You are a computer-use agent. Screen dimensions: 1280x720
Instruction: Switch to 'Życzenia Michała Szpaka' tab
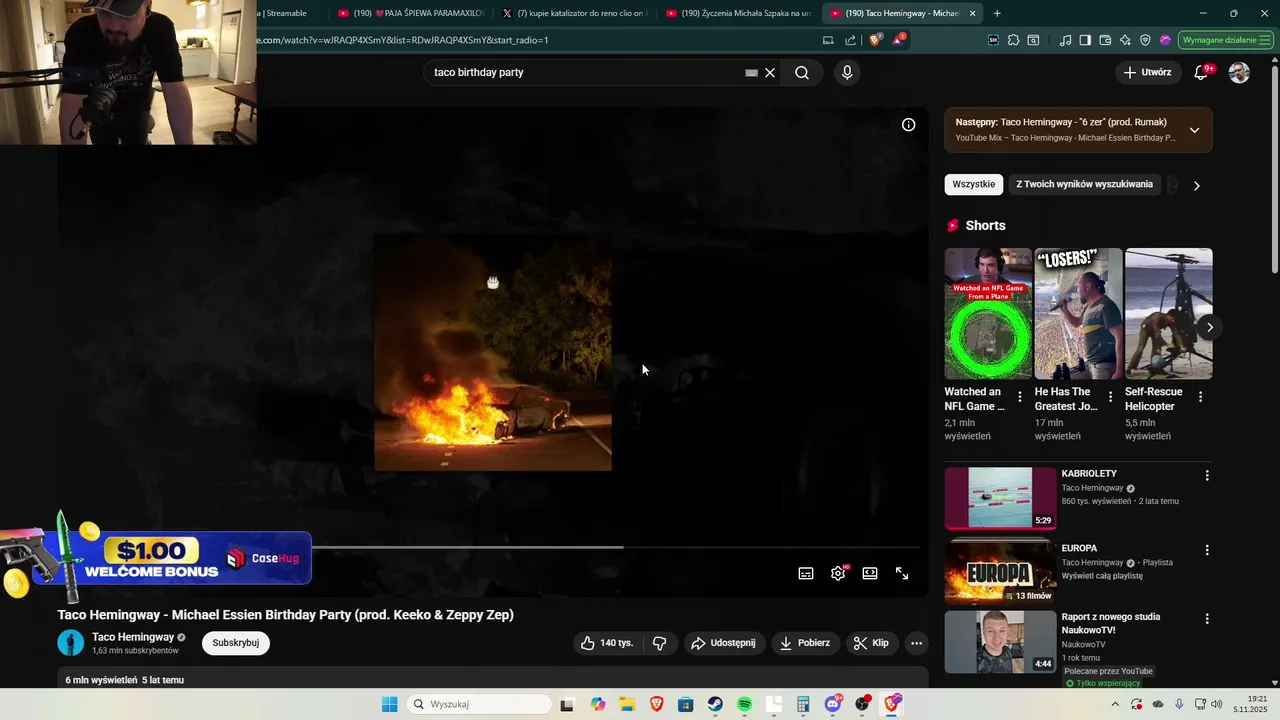[x=738, y=13]
